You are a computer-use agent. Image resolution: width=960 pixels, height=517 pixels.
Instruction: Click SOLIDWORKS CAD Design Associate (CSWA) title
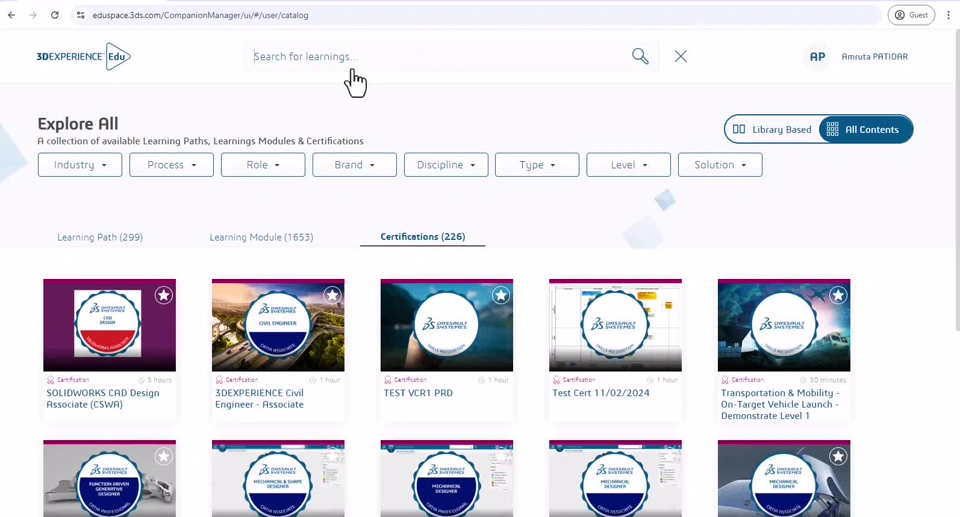103,399
